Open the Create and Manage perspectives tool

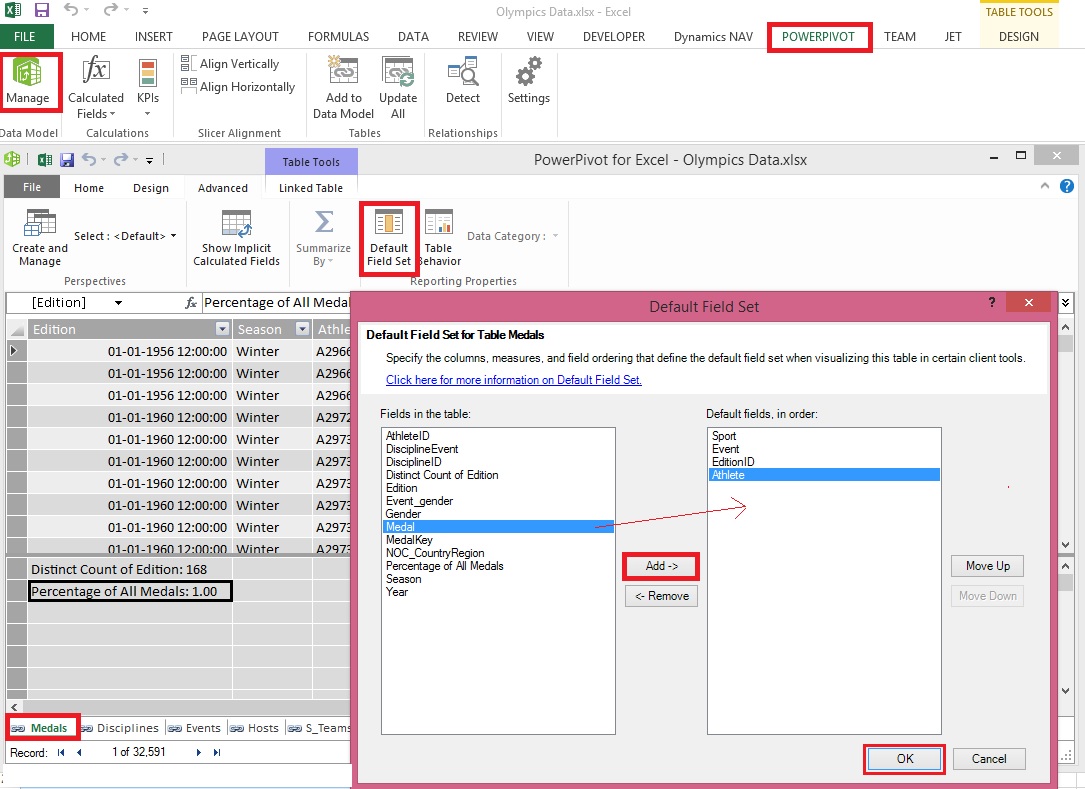[x=40, y=238]
